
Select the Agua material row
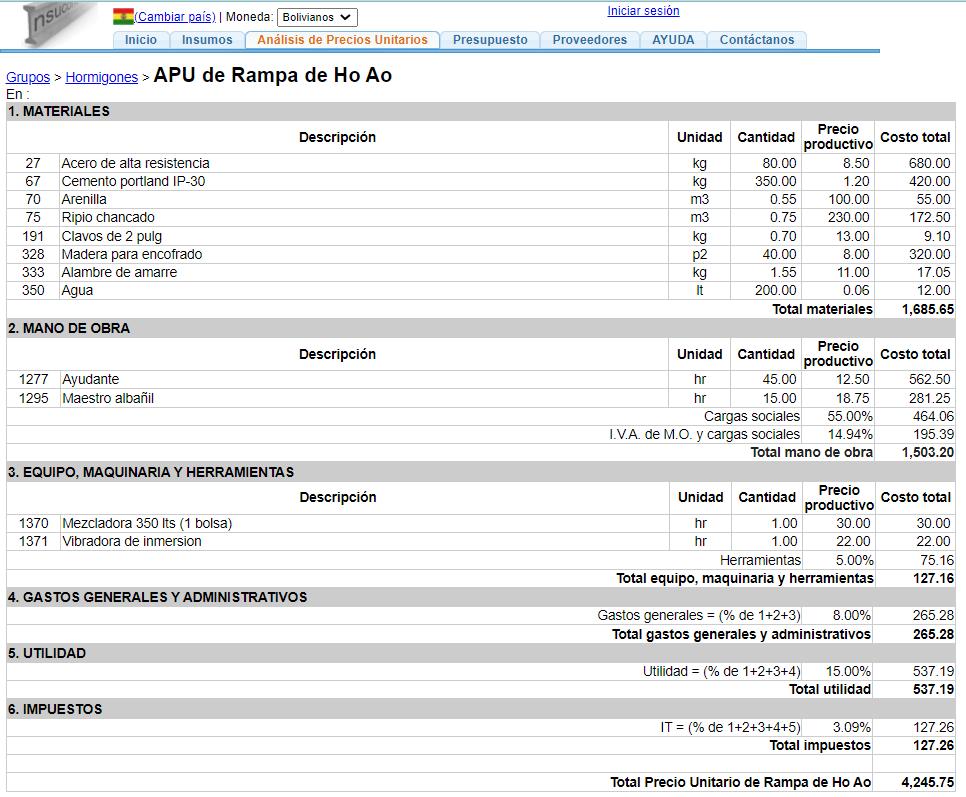click(481, 290)
